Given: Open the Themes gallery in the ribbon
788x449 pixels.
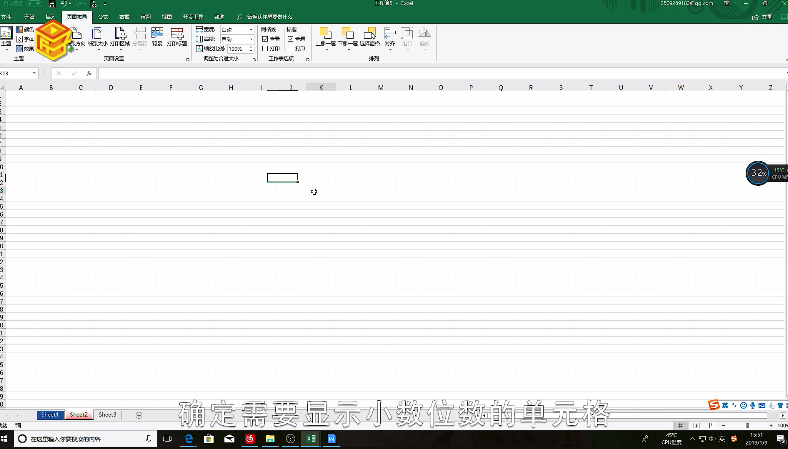Looking at the screenshot, I should (6, 38).
